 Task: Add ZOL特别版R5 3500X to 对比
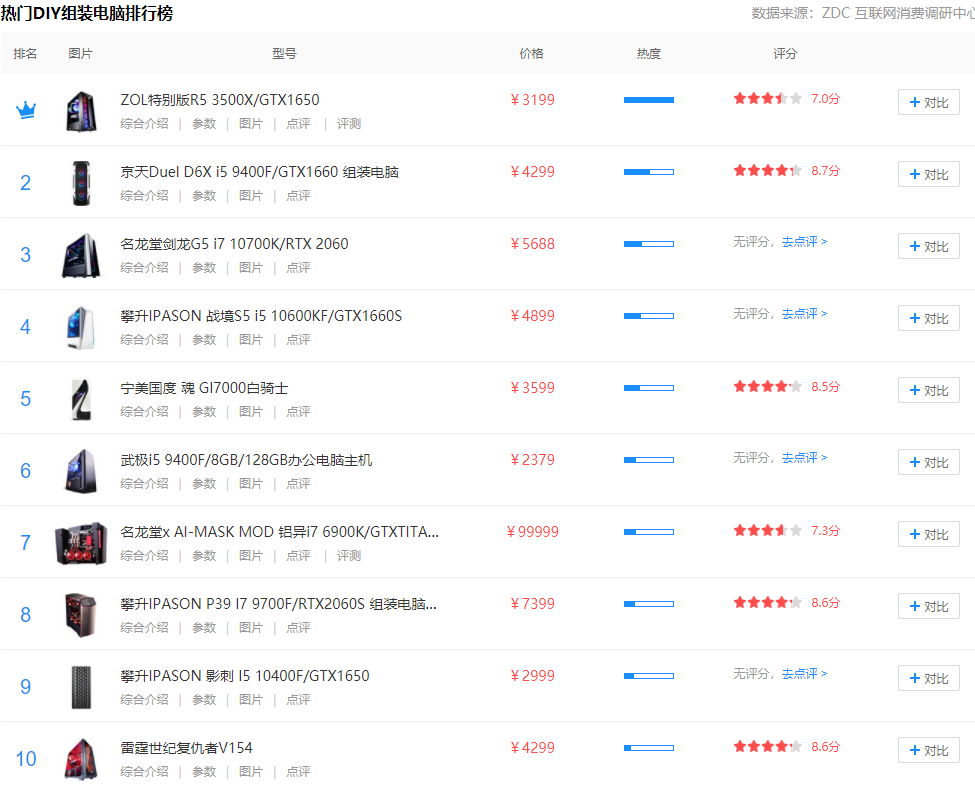[928, 102]
